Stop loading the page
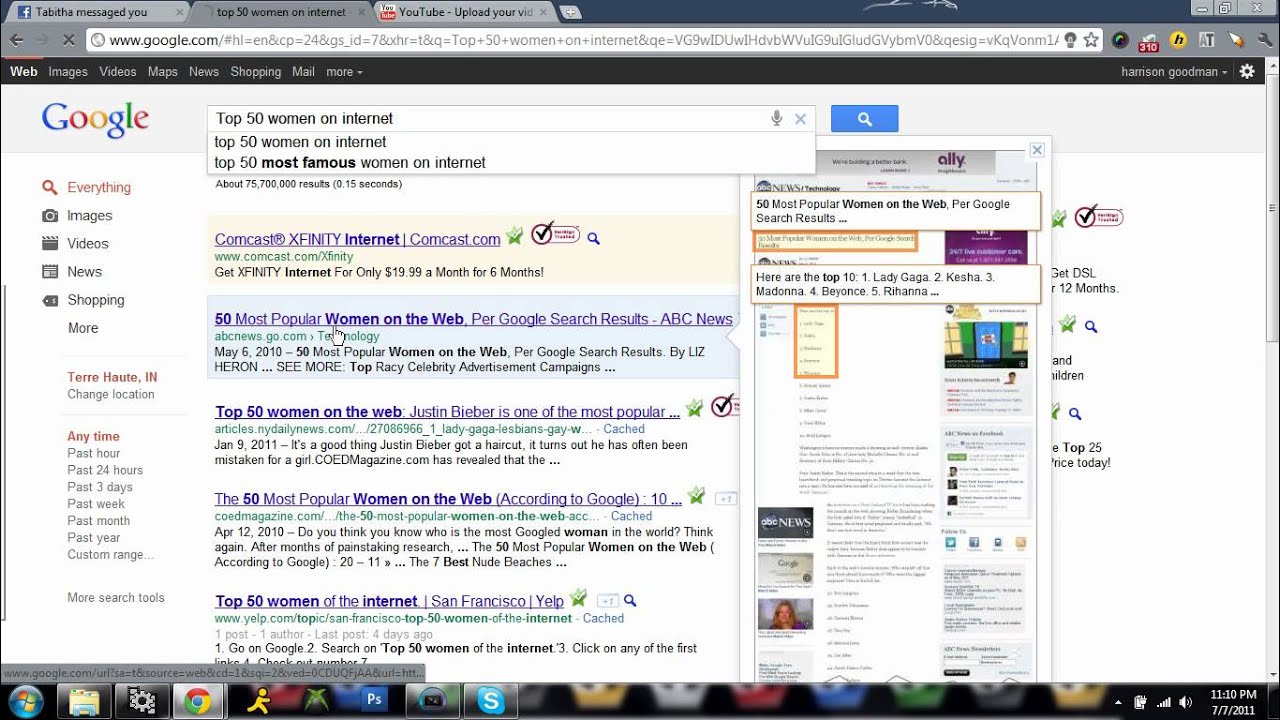This screenshot has height=720, width=1280. (69, 40)
